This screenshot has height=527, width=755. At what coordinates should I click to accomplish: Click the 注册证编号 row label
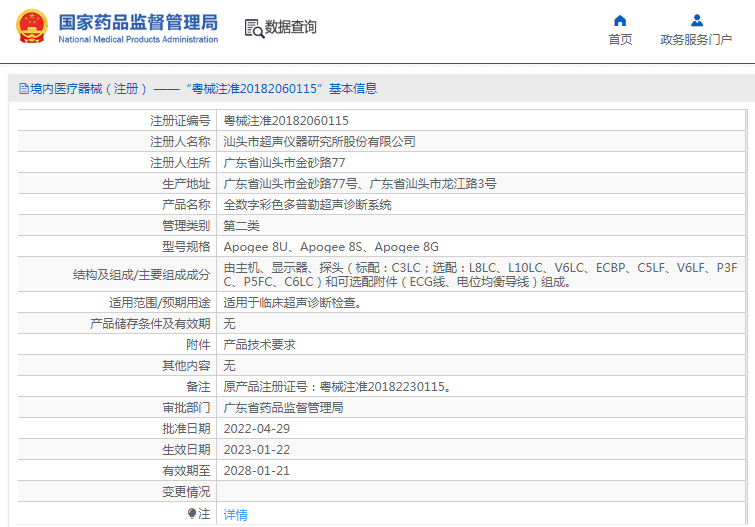click(x=180, y=120)
